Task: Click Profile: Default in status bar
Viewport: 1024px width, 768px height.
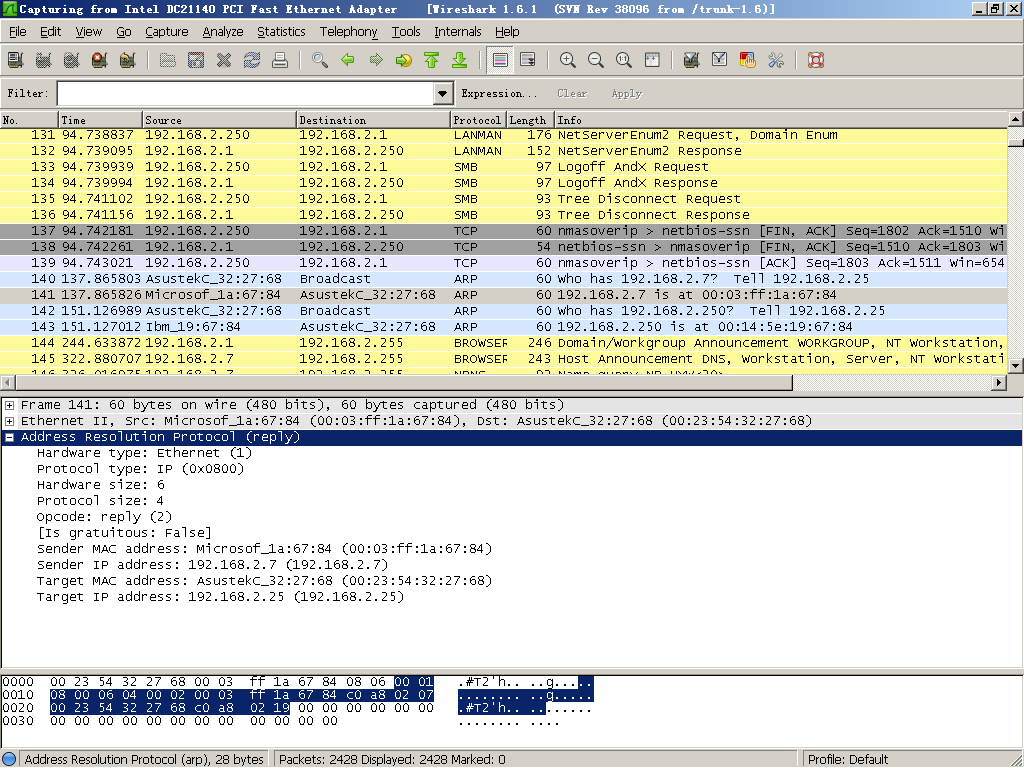Action: coord(848,759)
